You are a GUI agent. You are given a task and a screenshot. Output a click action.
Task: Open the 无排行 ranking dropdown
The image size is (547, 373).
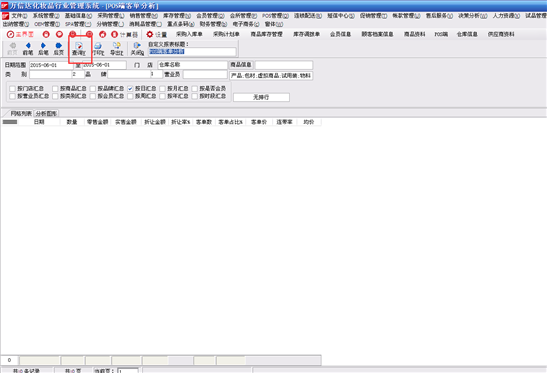point(261,97)
